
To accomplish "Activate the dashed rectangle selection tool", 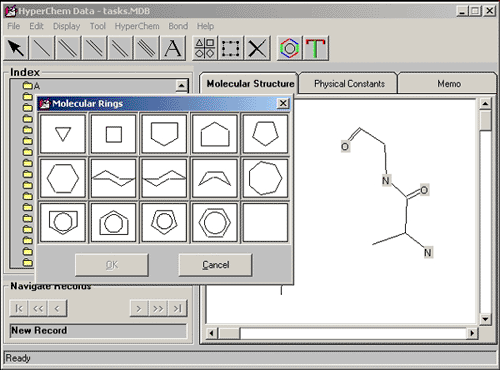I will 231,48.
